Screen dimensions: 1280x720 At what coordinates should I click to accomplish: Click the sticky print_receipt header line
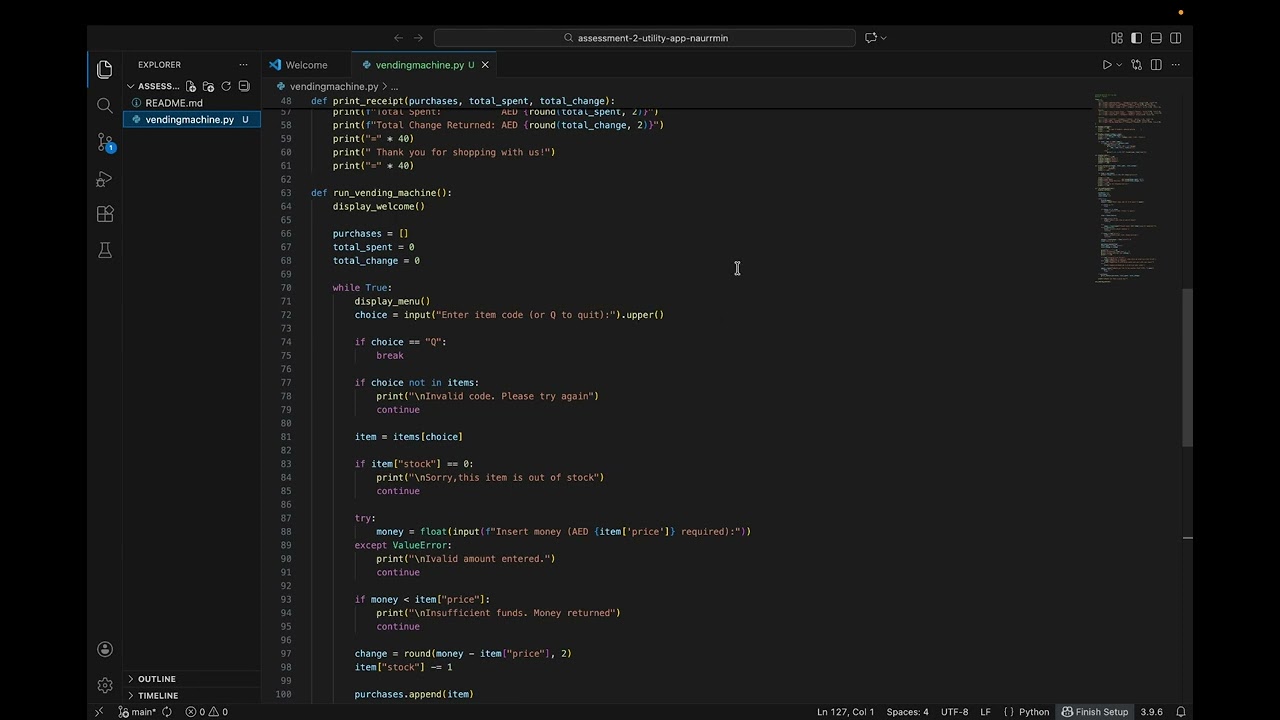tap(463, 101)
